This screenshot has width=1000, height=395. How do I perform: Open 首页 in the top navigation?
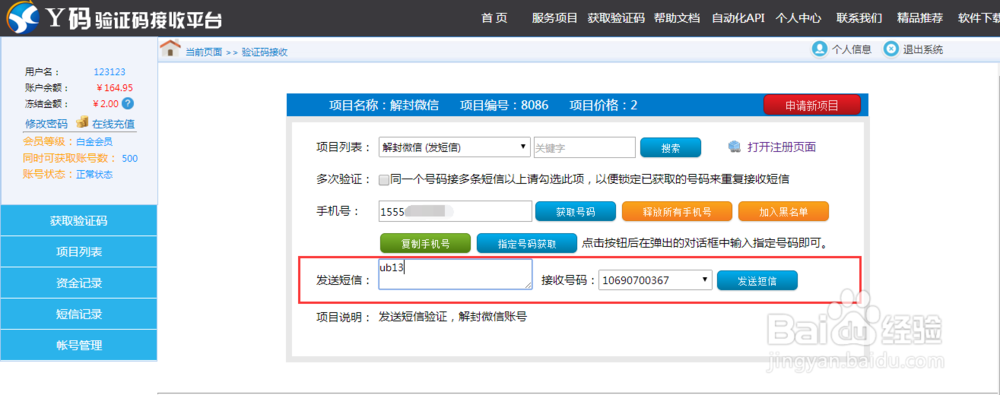tap(494, 18)
